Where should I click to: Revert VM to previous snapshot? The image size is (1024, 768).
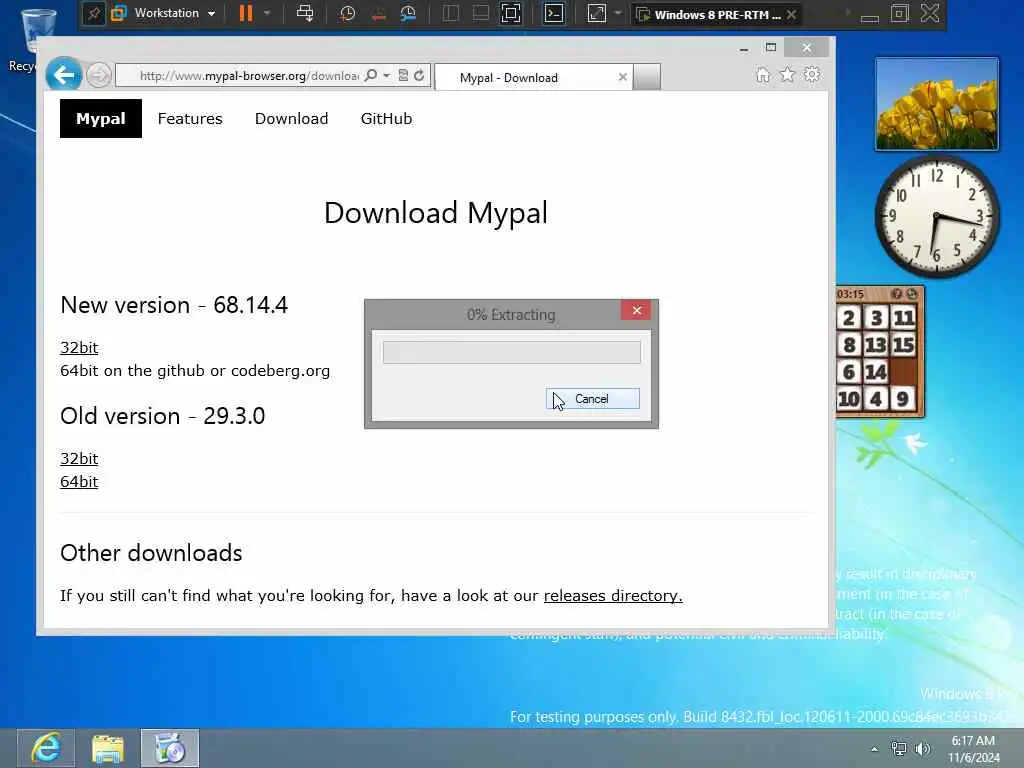point(378,13)
